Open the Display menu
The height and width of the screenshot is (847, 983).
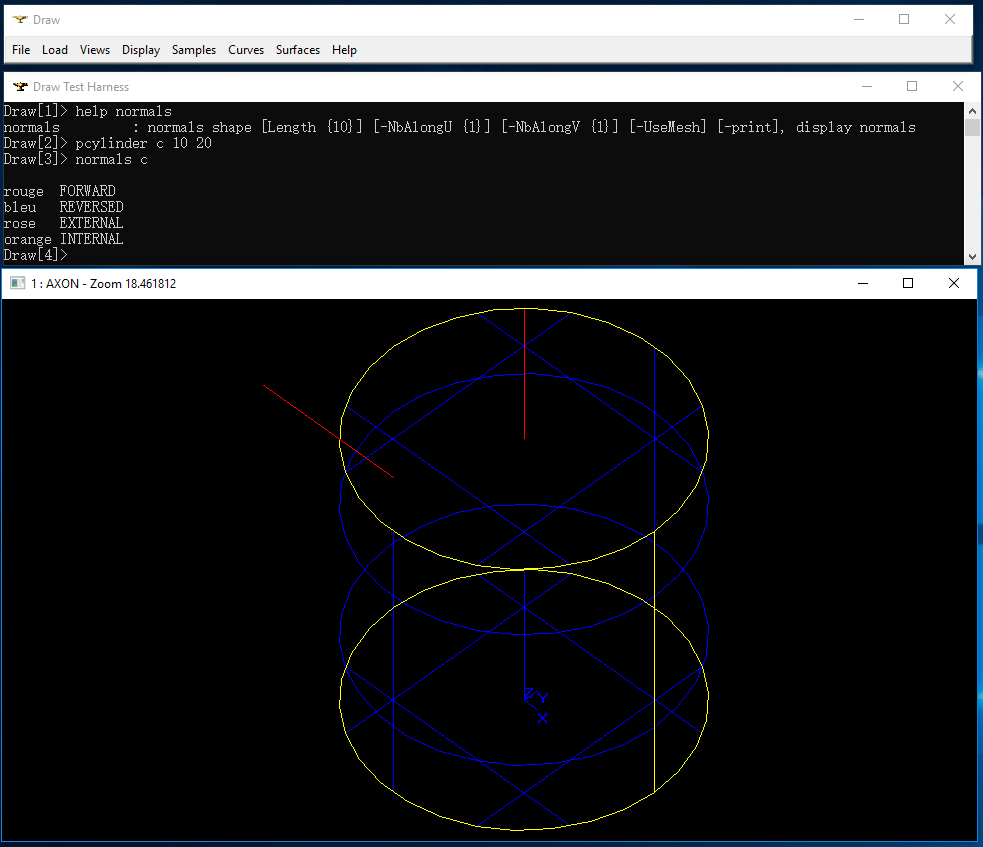pyautogui.click(x=140, y=50)
